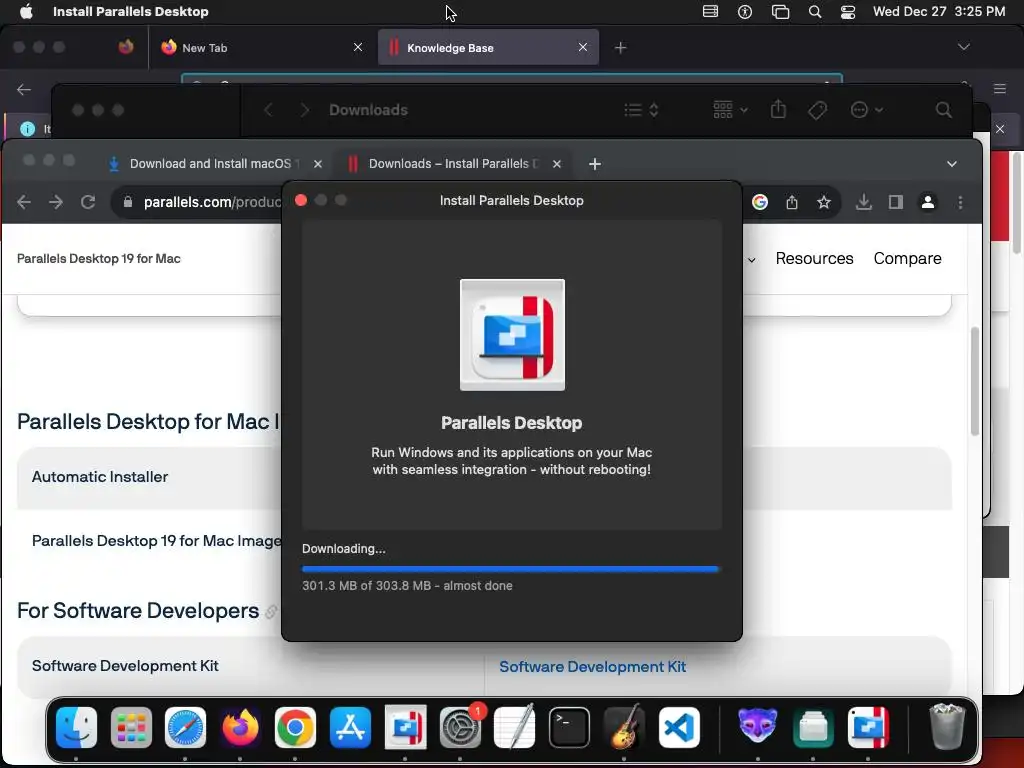Image resolution: width=1024 pixels, height=768 pixels.
Task: Open the purple fox mask Dock app
Action: (x=758, y=726)
